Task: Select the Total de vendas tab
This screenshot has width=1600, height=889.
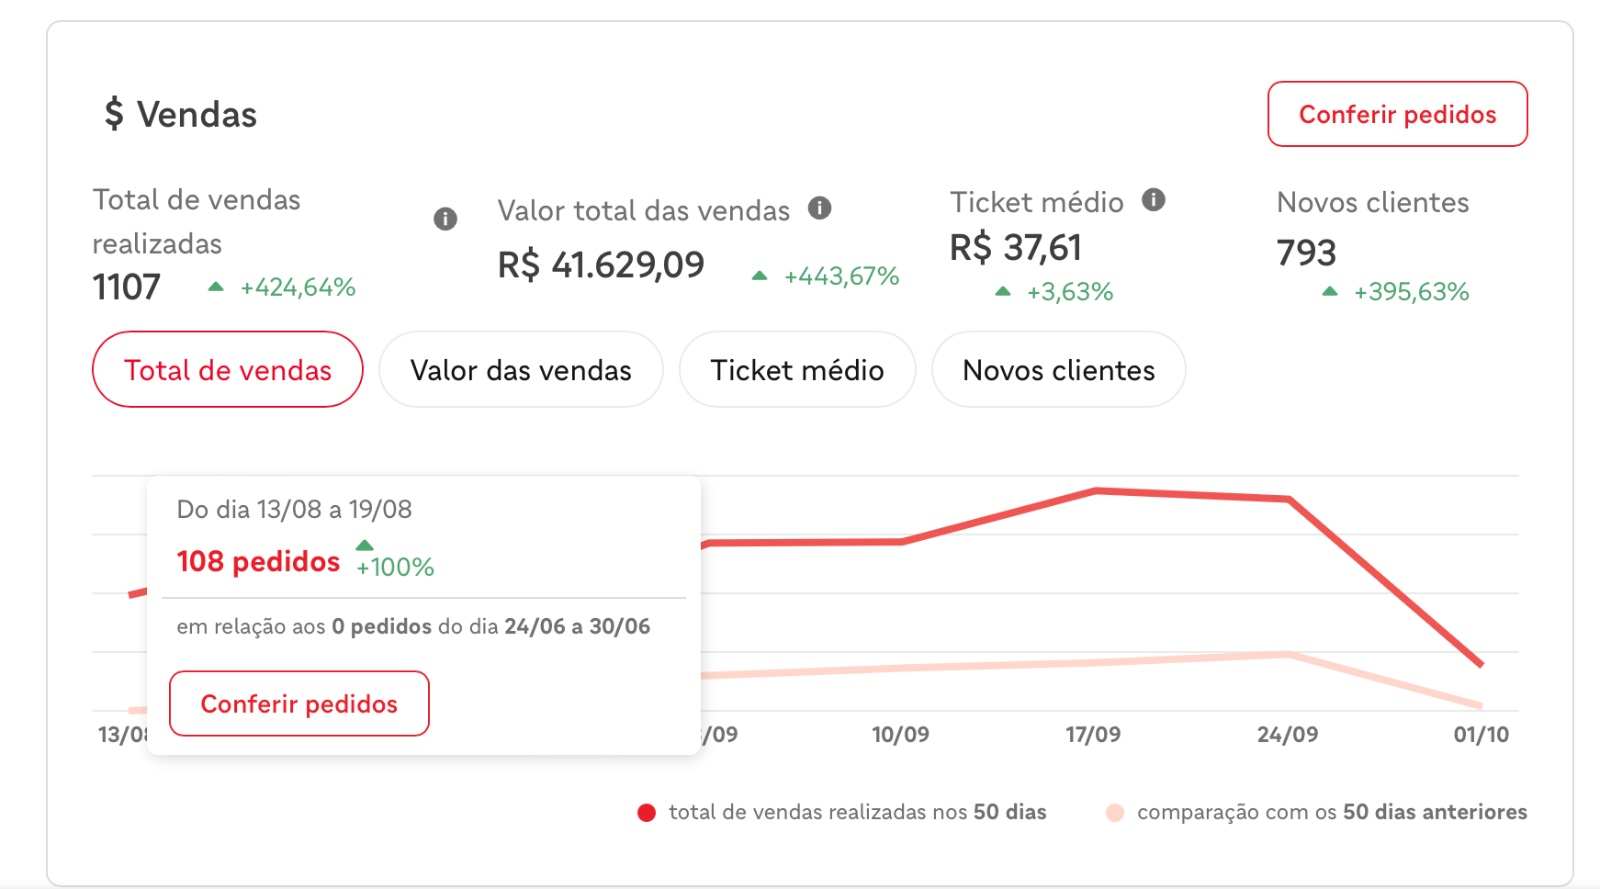Action: 227,370
